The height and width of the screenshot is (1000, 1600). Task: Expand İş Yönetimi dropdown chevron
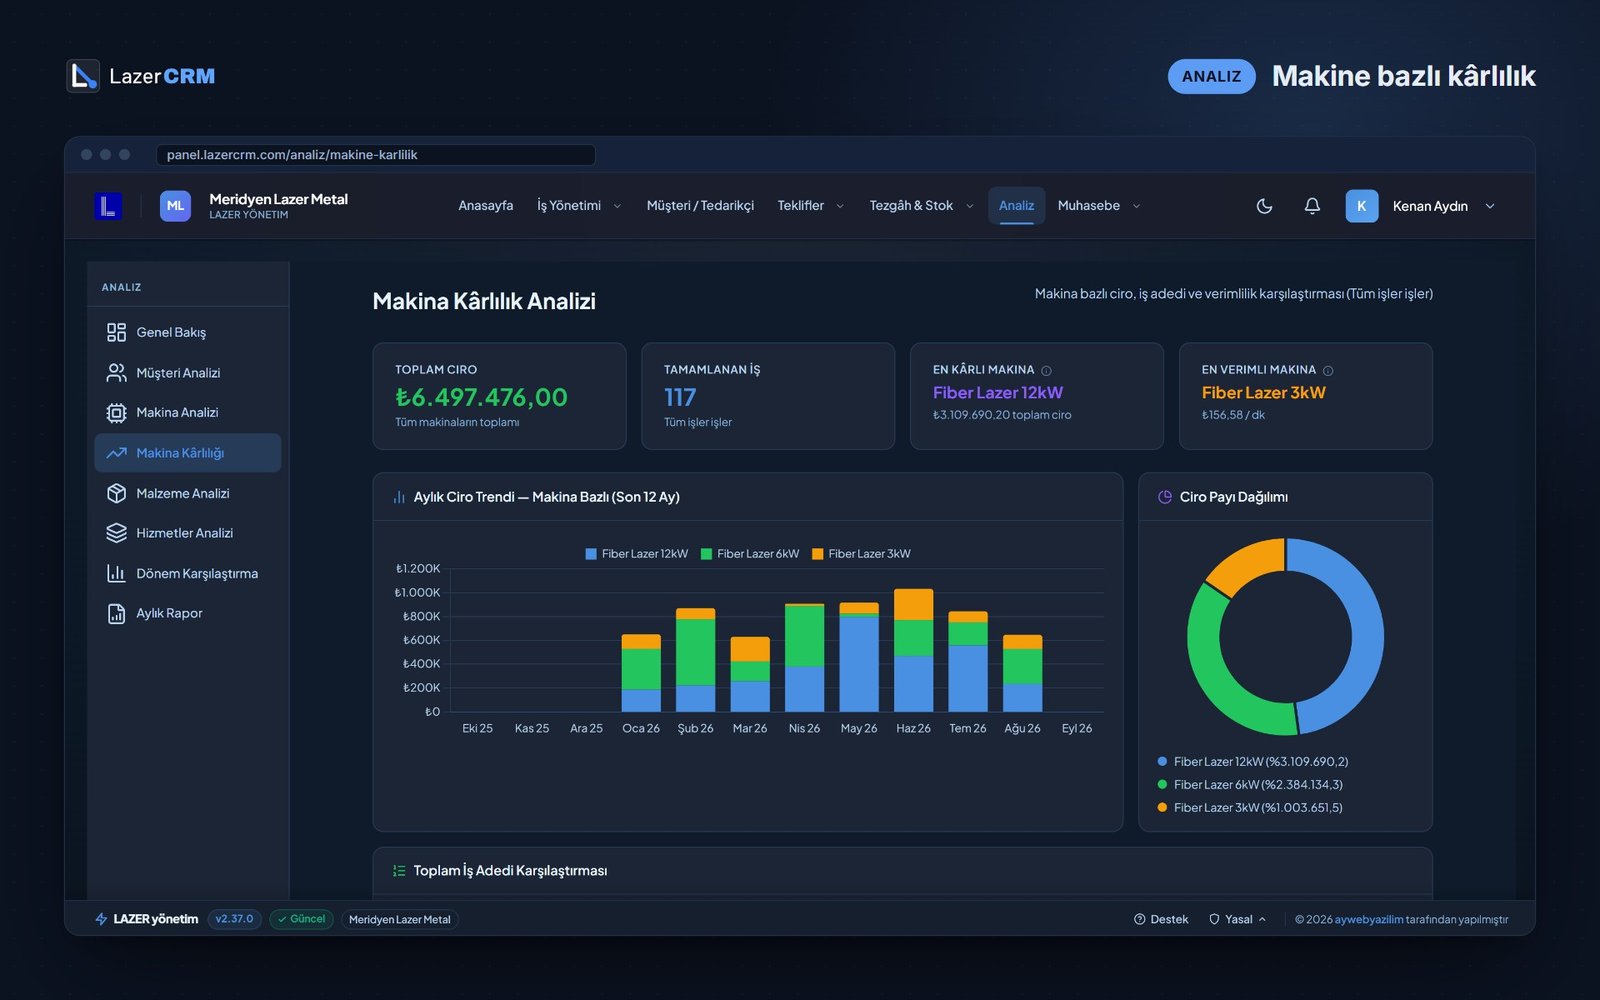617,207
